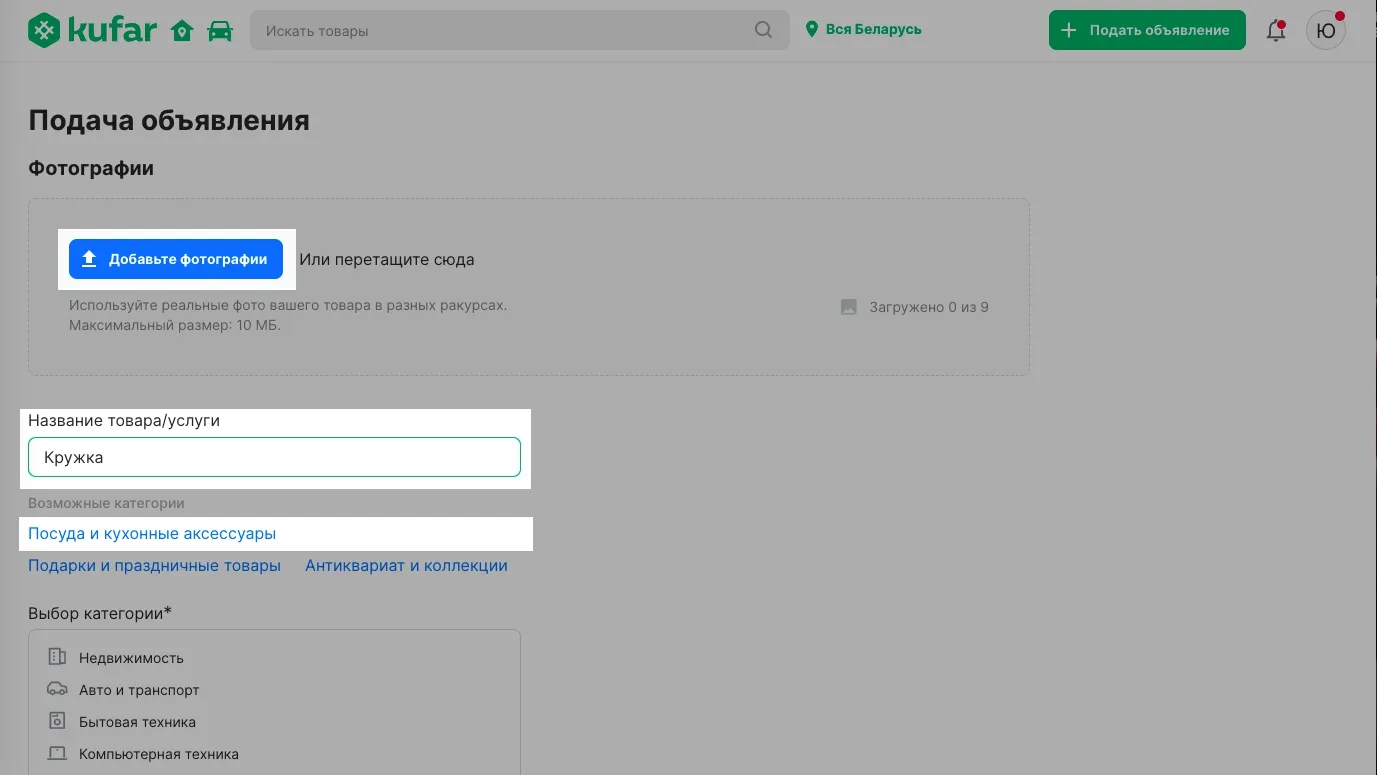Image resolution: width=1377 pixels, height=775 pixels.
Task: Open the user profile avatar Ю
Action: (1326, 30)
